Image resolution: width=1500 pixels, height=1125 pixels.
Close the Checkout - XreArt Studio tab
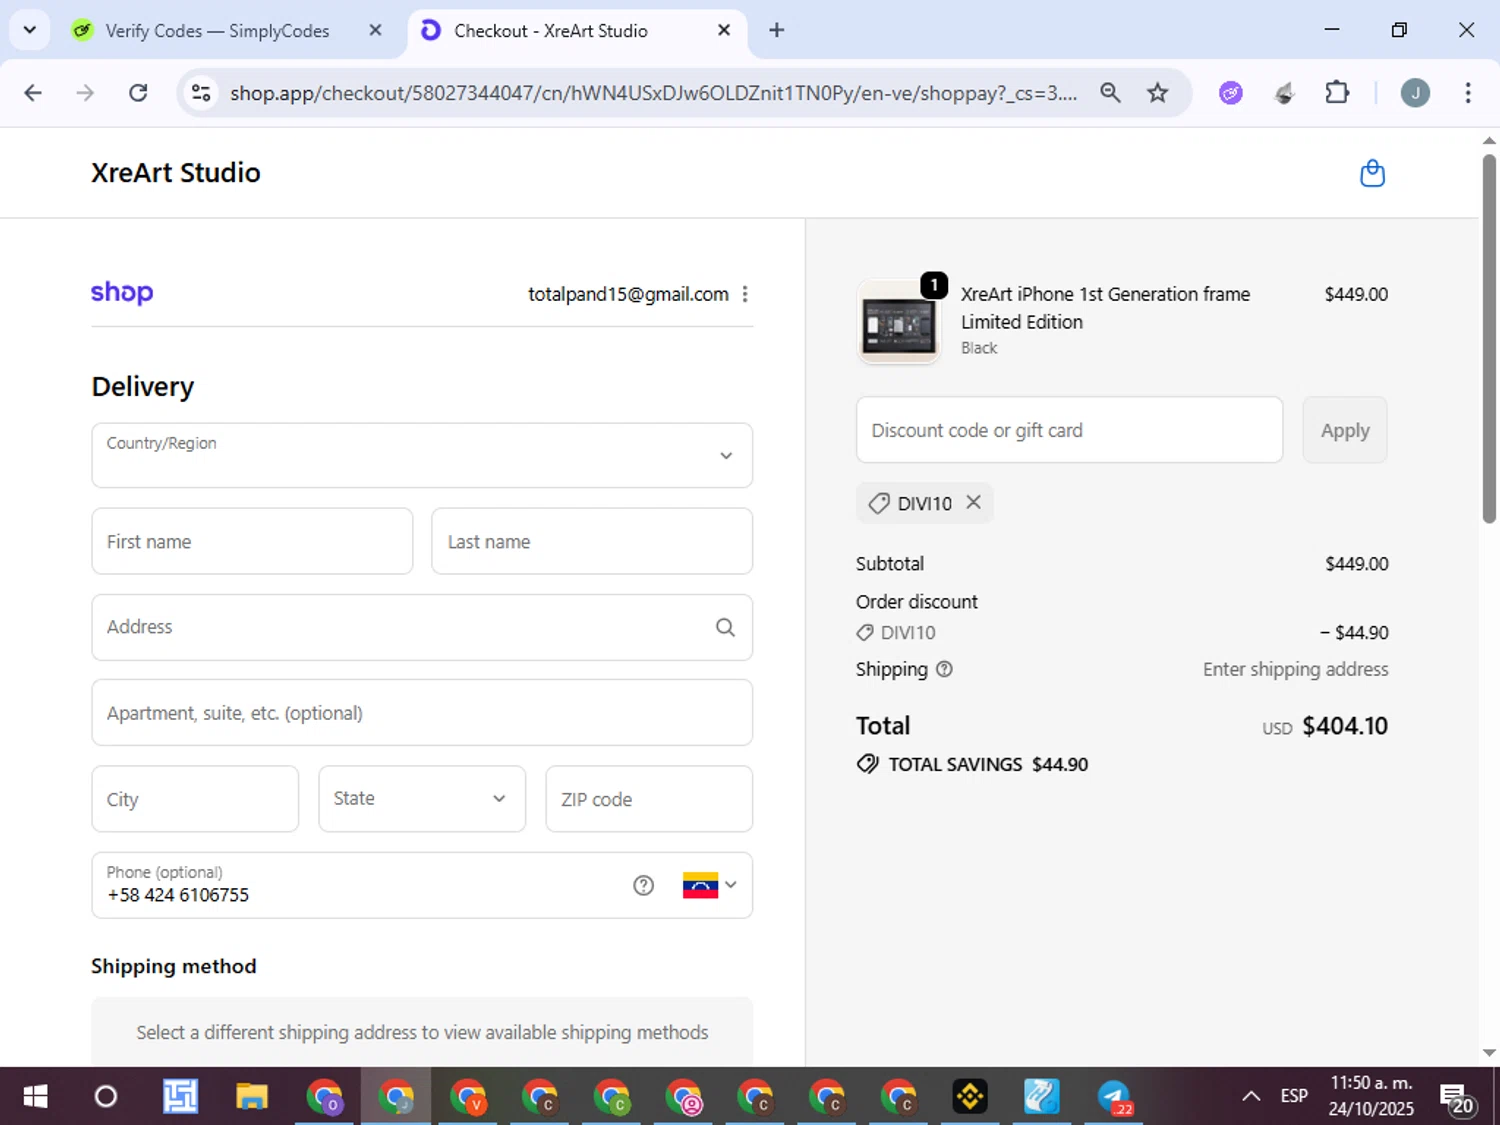(x=724, y=30)
